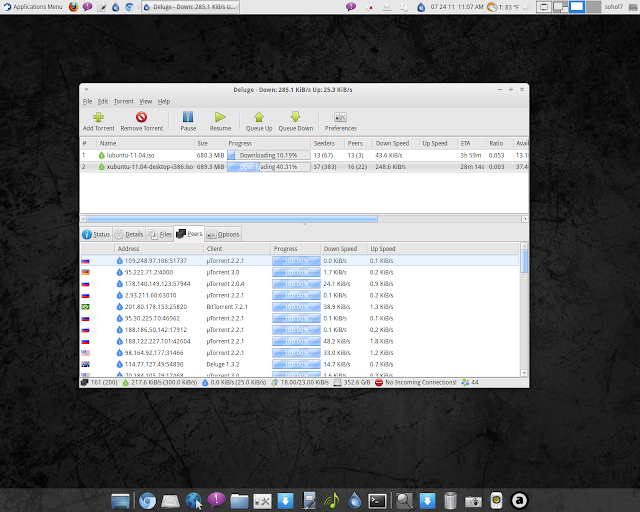Select the Peers tab
The height and width of the screenshot is (512, 640).
coord(189,234)
